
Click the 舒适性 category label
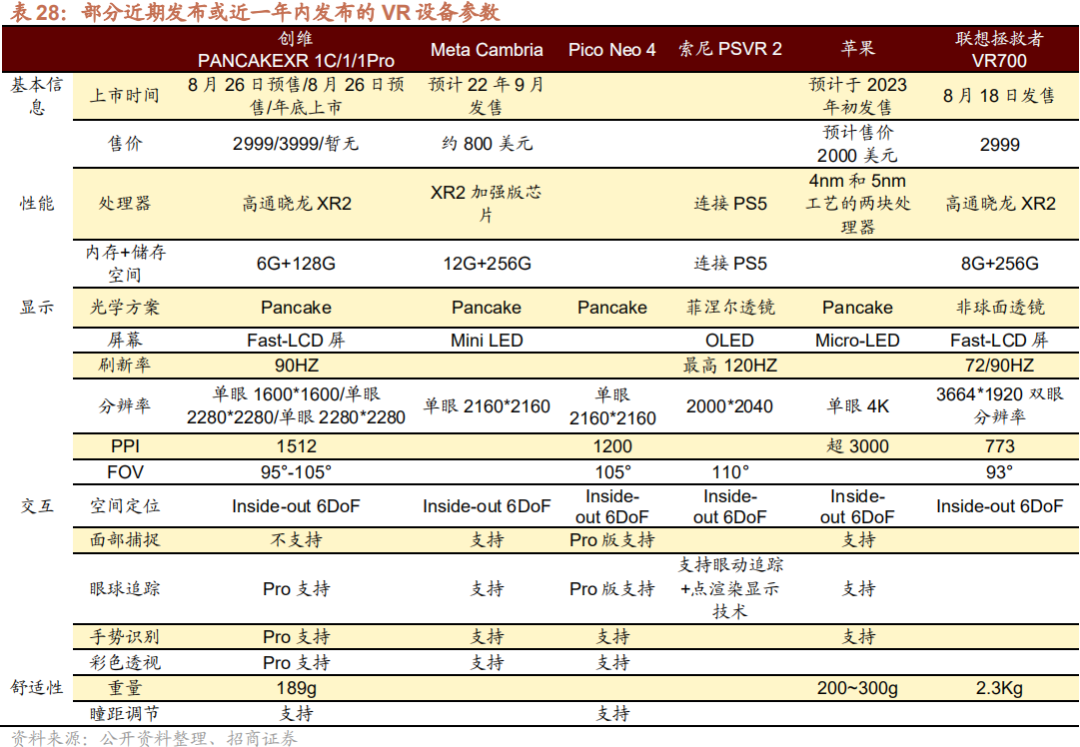(37, 687)
